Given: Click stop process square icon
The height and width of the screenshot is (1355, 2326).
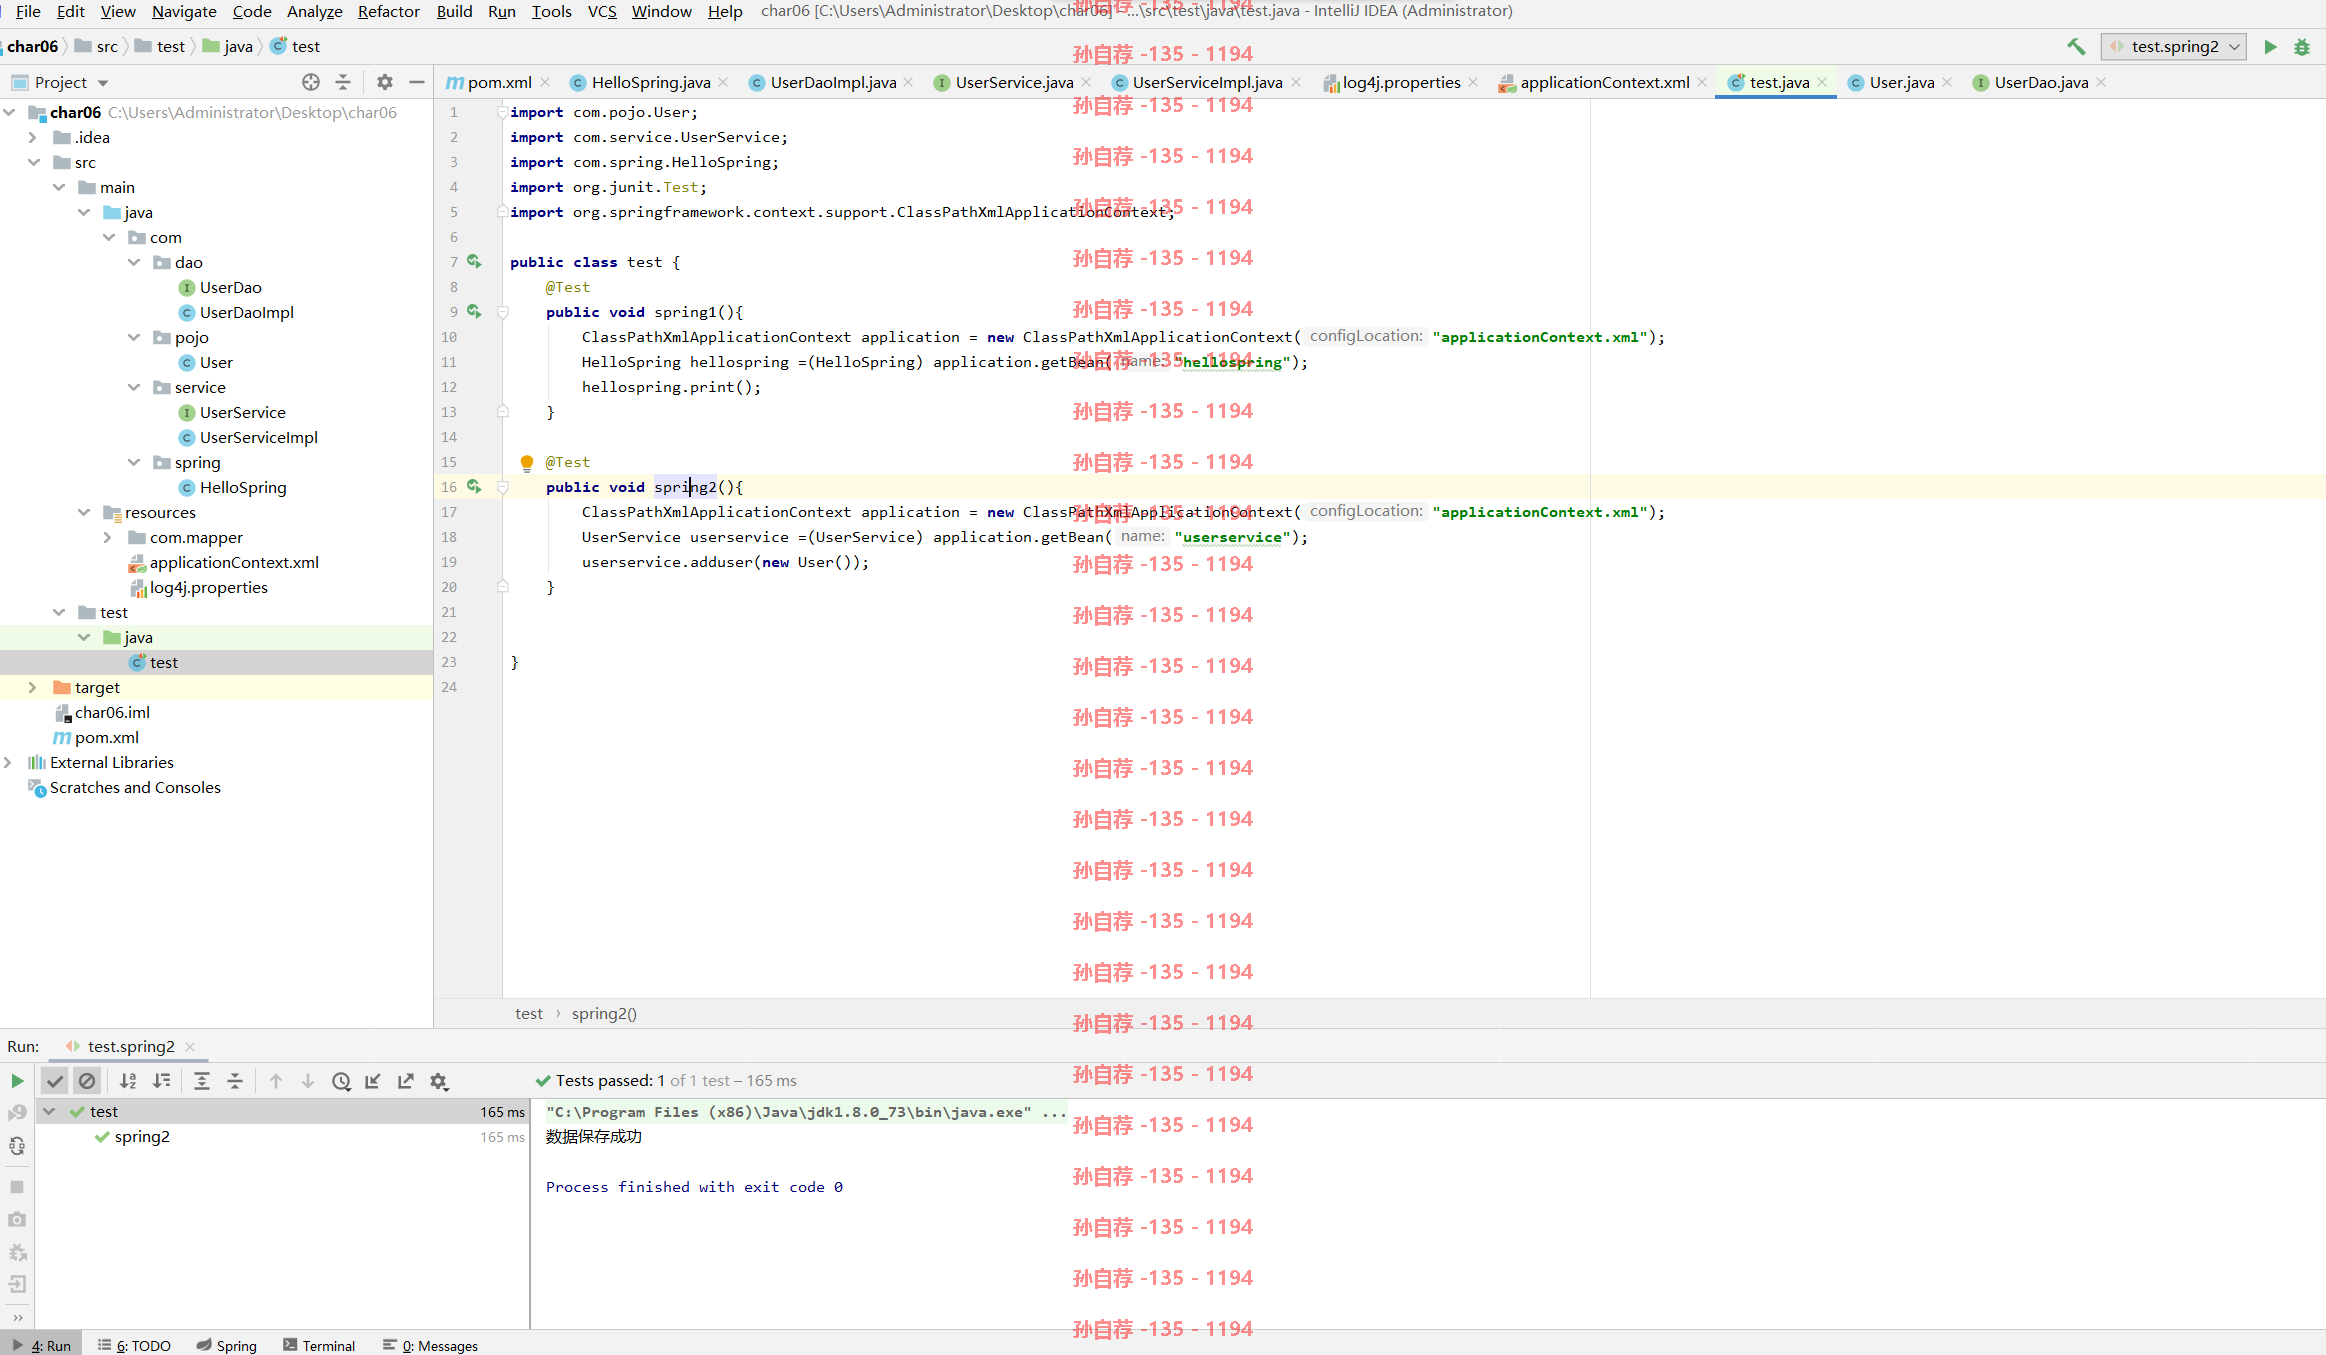Looking at the screenshot, I should point(17,1187).
